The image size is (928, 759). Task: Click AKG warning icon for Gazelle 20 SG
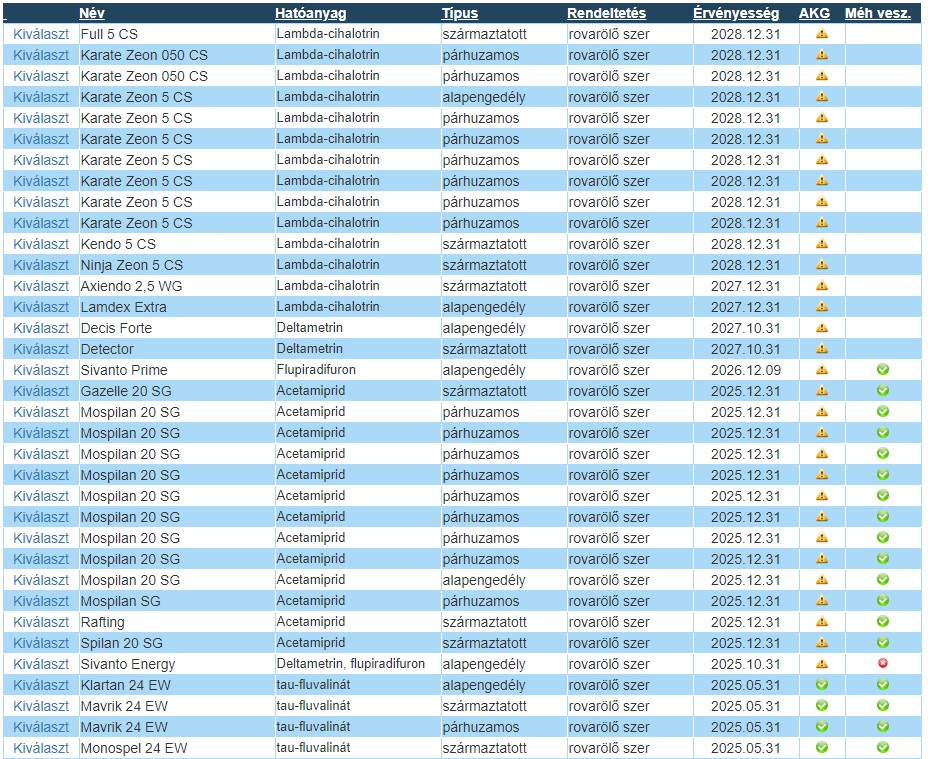click(821, 391)
